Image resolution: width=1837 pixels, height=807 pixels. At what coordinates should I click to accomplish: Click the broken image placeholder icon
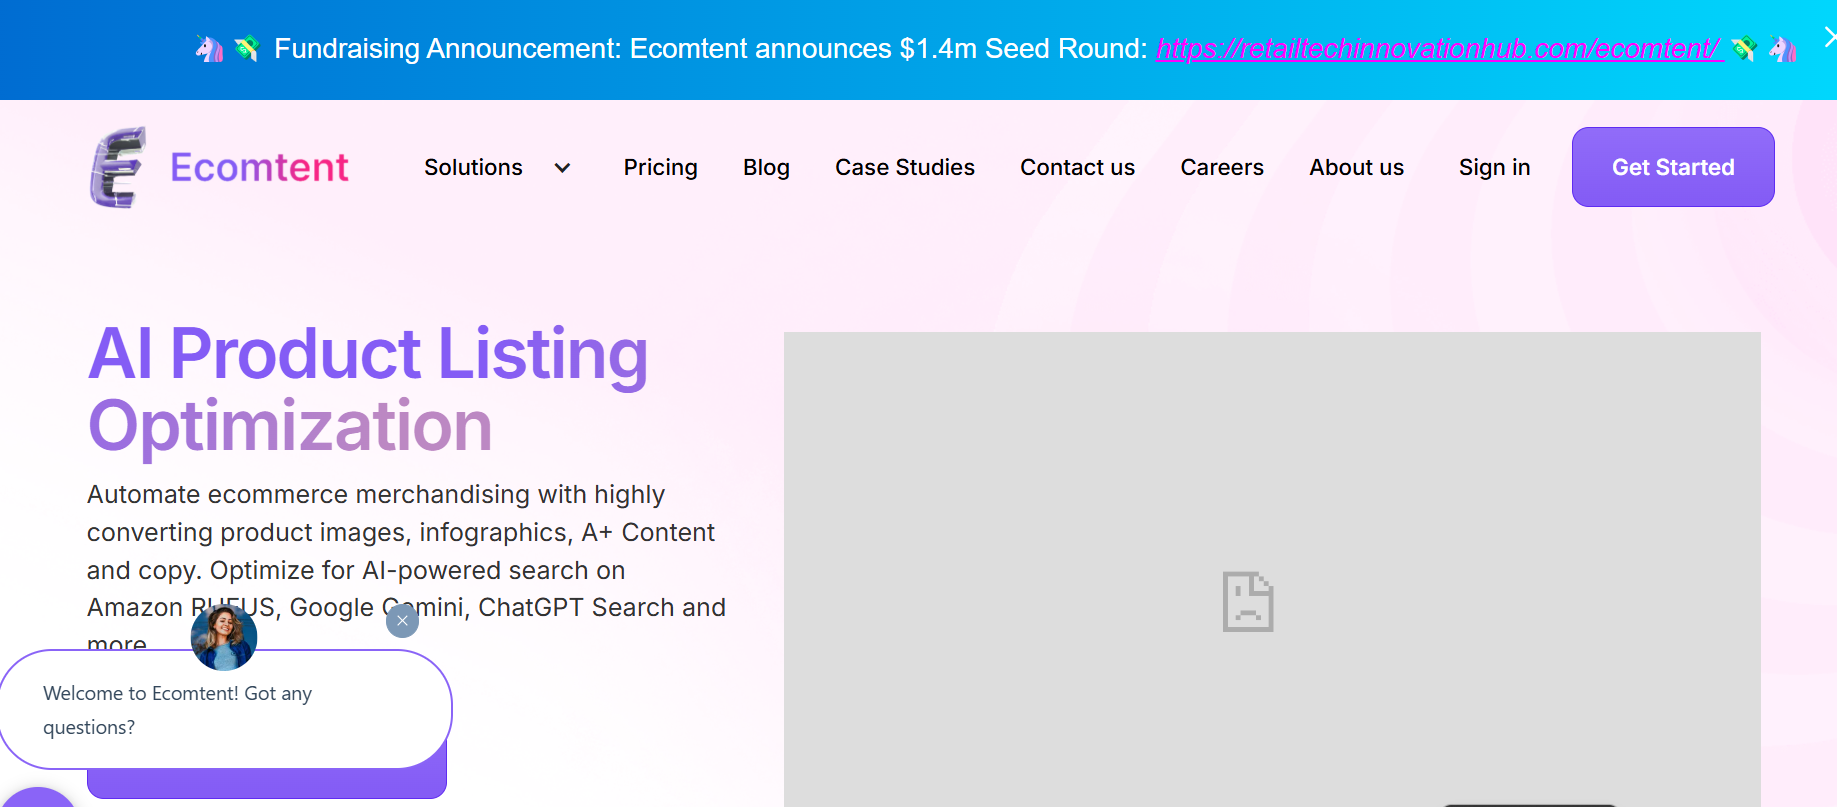[x=1248, y=601]
